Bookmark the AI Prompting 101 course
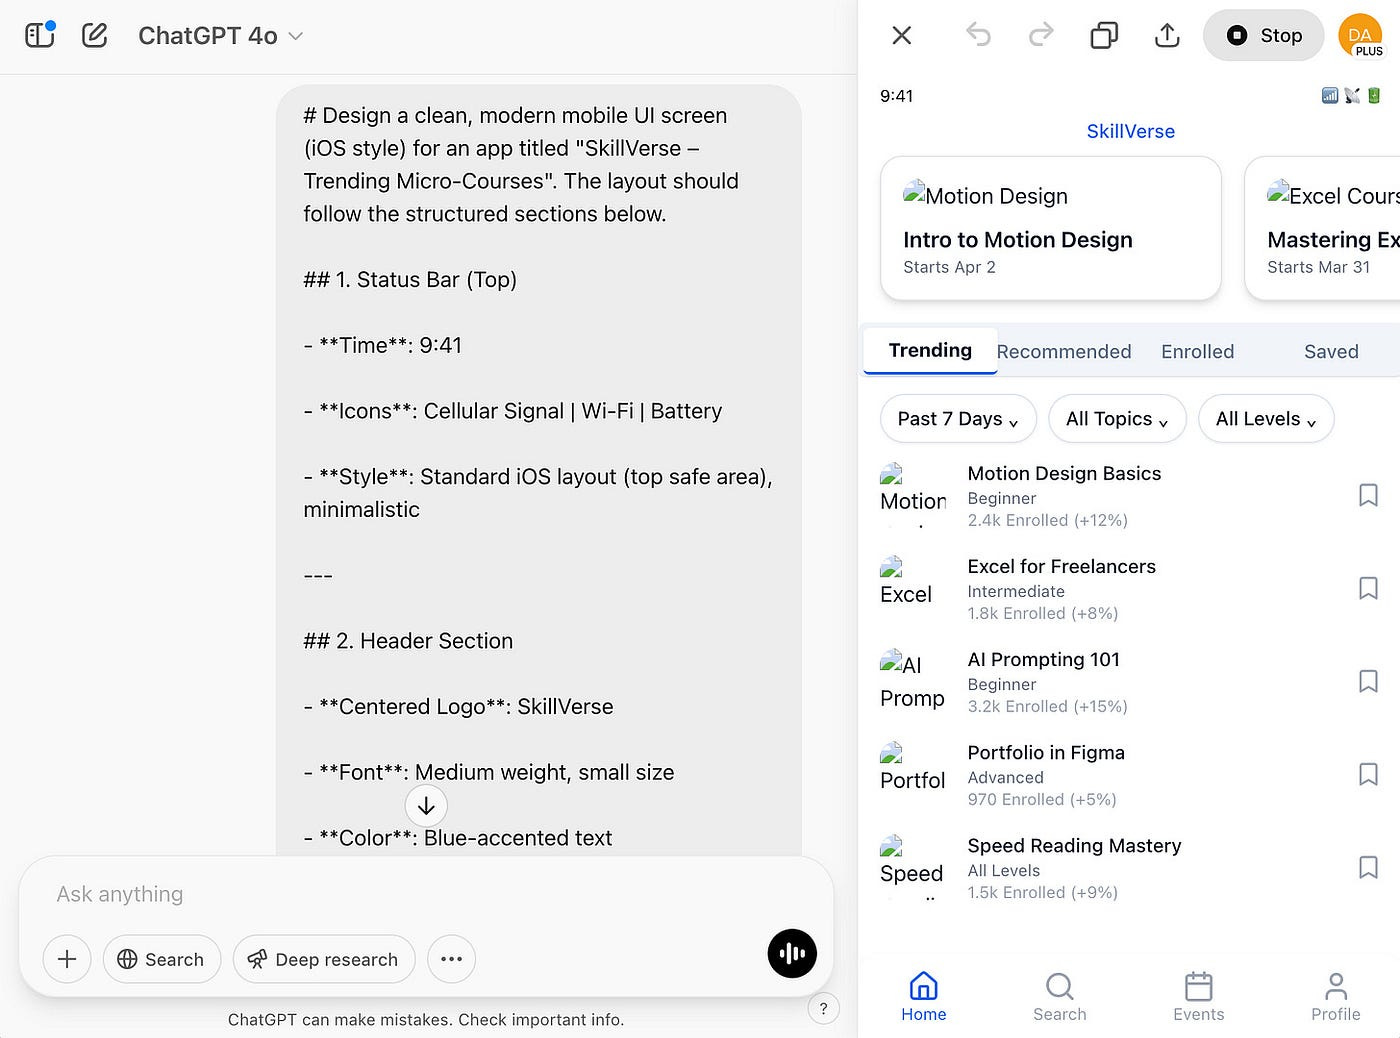 1368,681
